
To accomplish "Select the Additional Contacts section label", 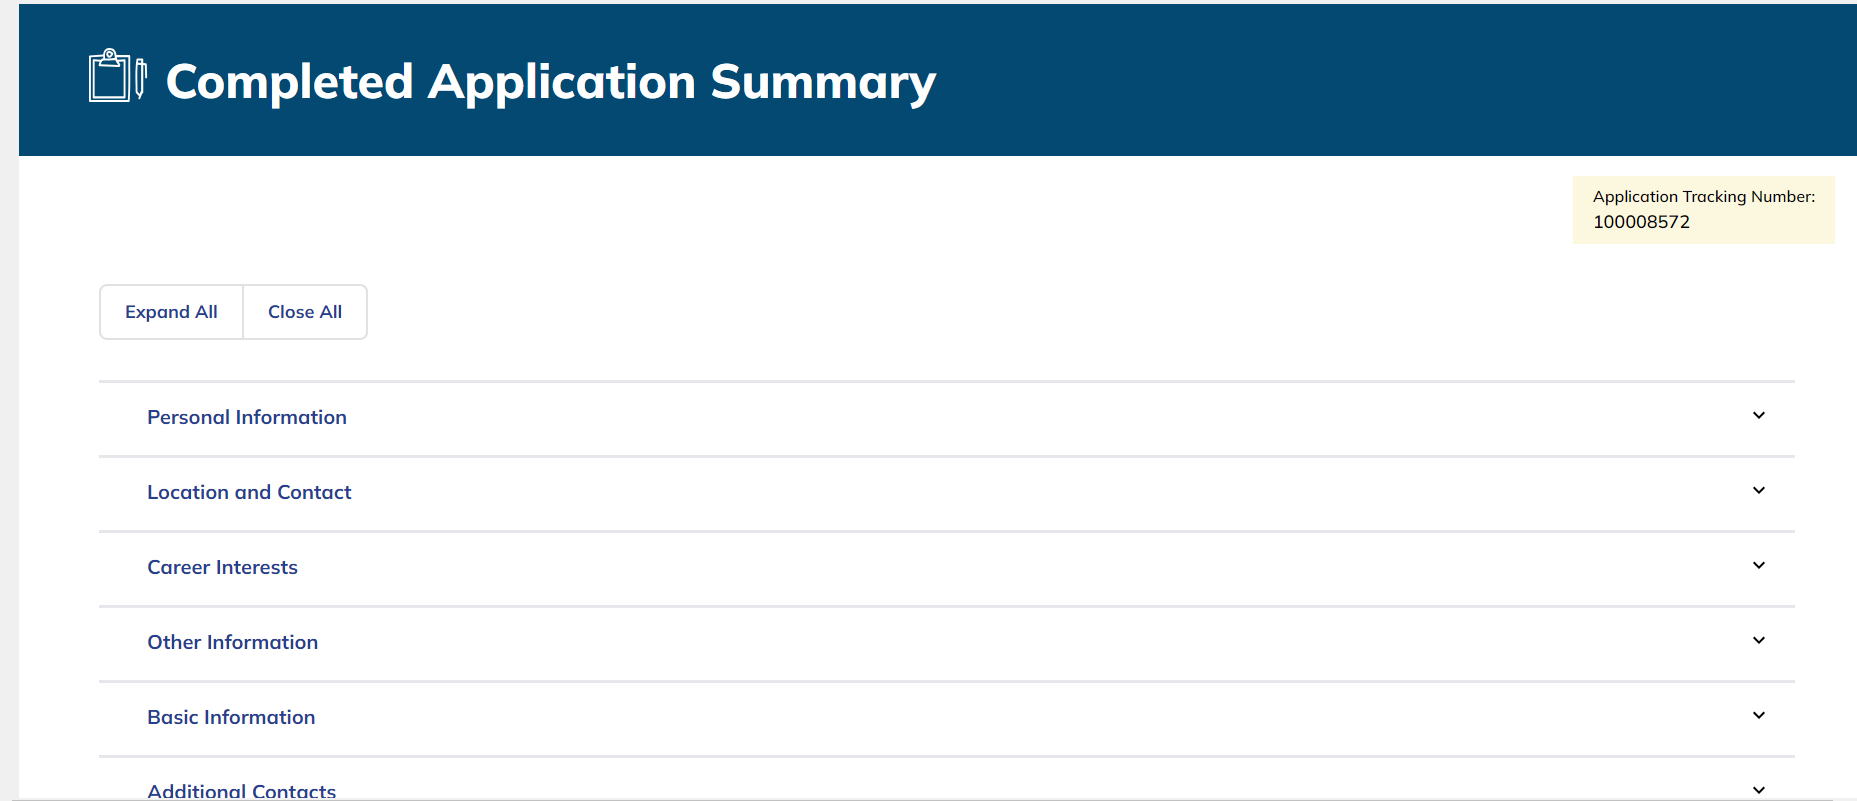I will 241,791.
